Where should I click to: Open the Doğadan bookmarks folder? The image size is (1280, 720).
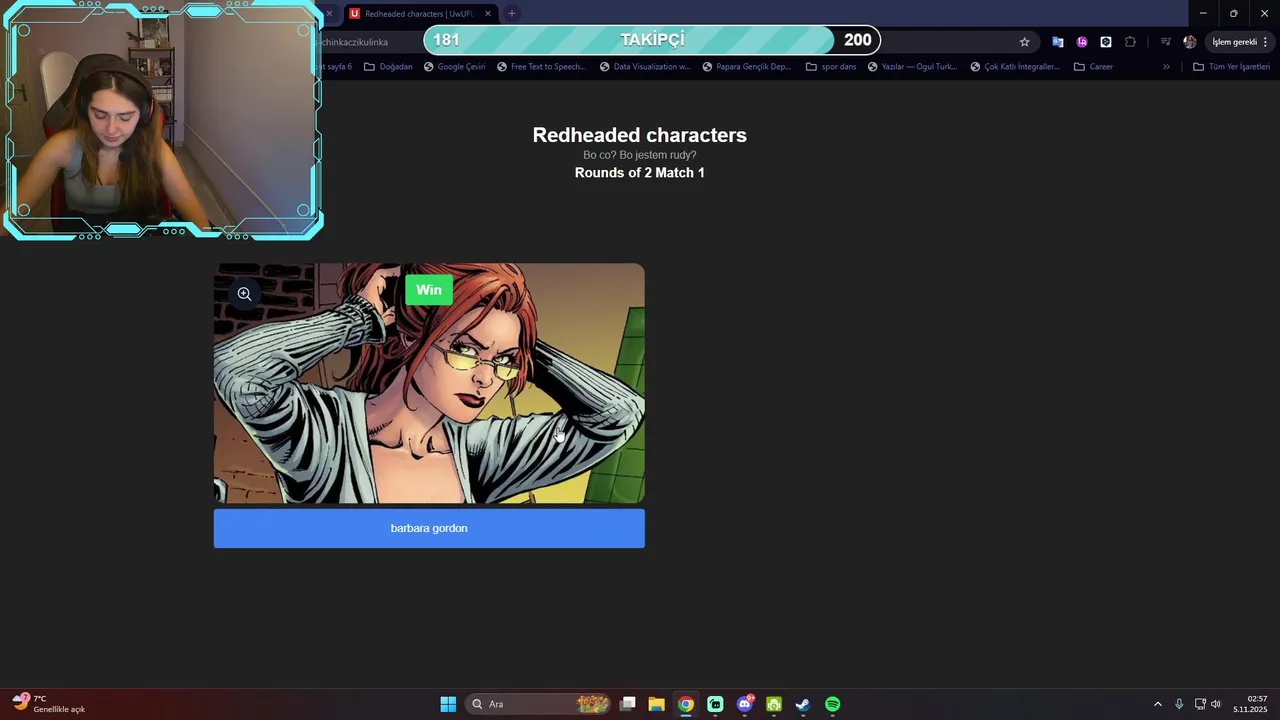(x=388, y=67)
